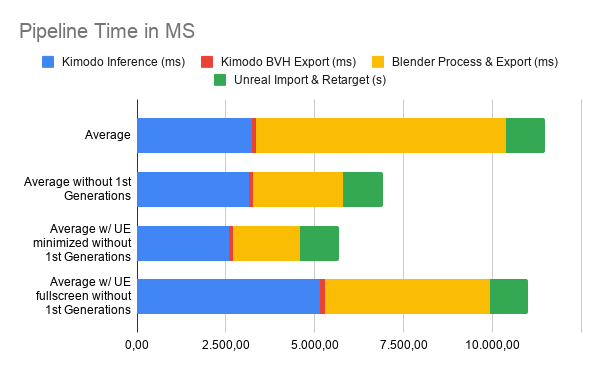Select red segment of 'UE fullscreen' bar
Image resolution: width=600 pixels, height=371 pixels.
[323, 296]
